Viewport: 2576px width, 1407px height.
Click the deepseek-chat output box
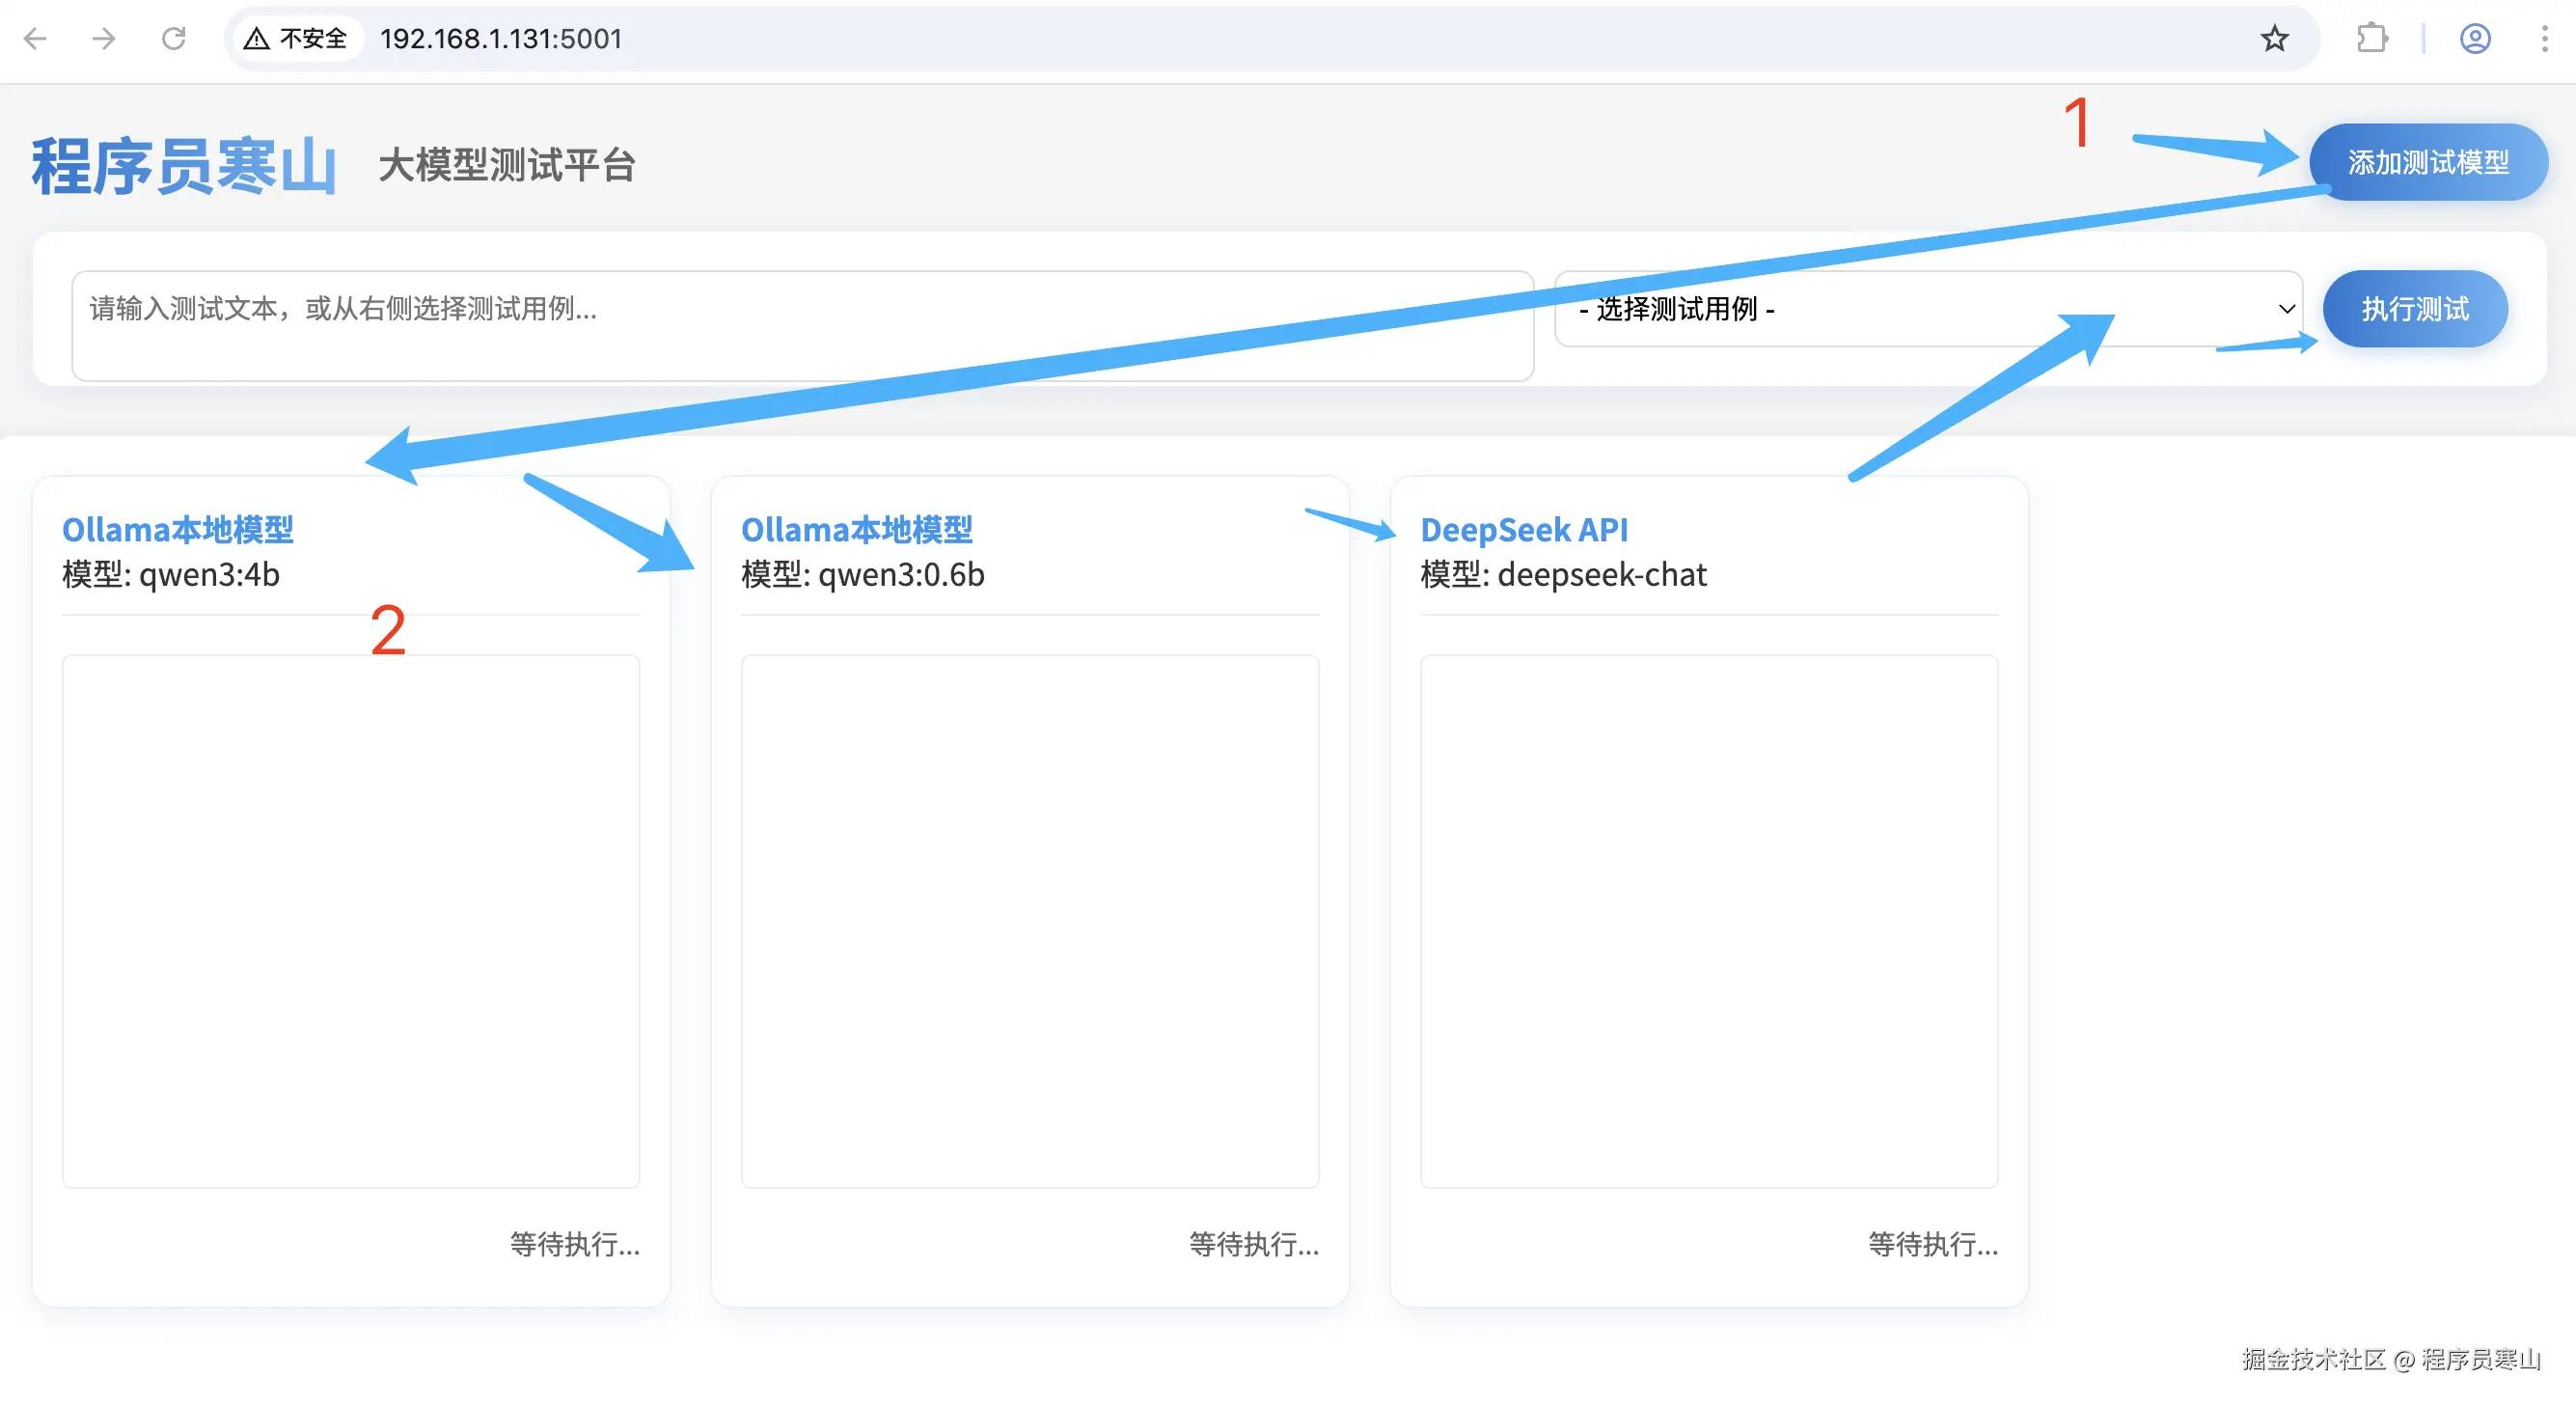[x=1708, y=920]
